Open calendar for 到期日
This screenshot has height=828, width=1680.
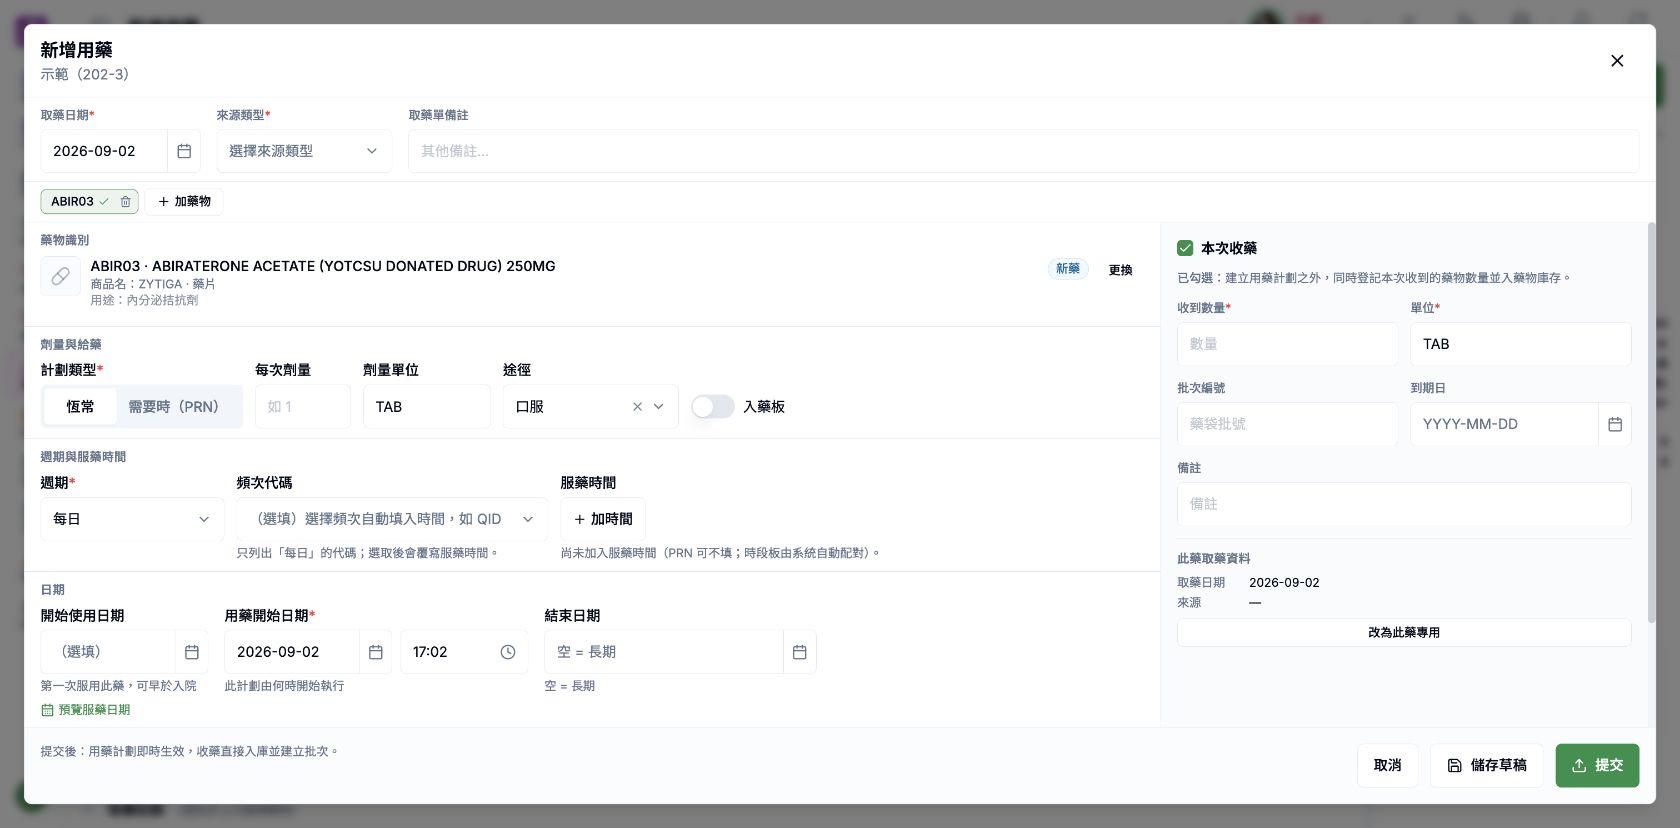click(x=1615, y=424)
